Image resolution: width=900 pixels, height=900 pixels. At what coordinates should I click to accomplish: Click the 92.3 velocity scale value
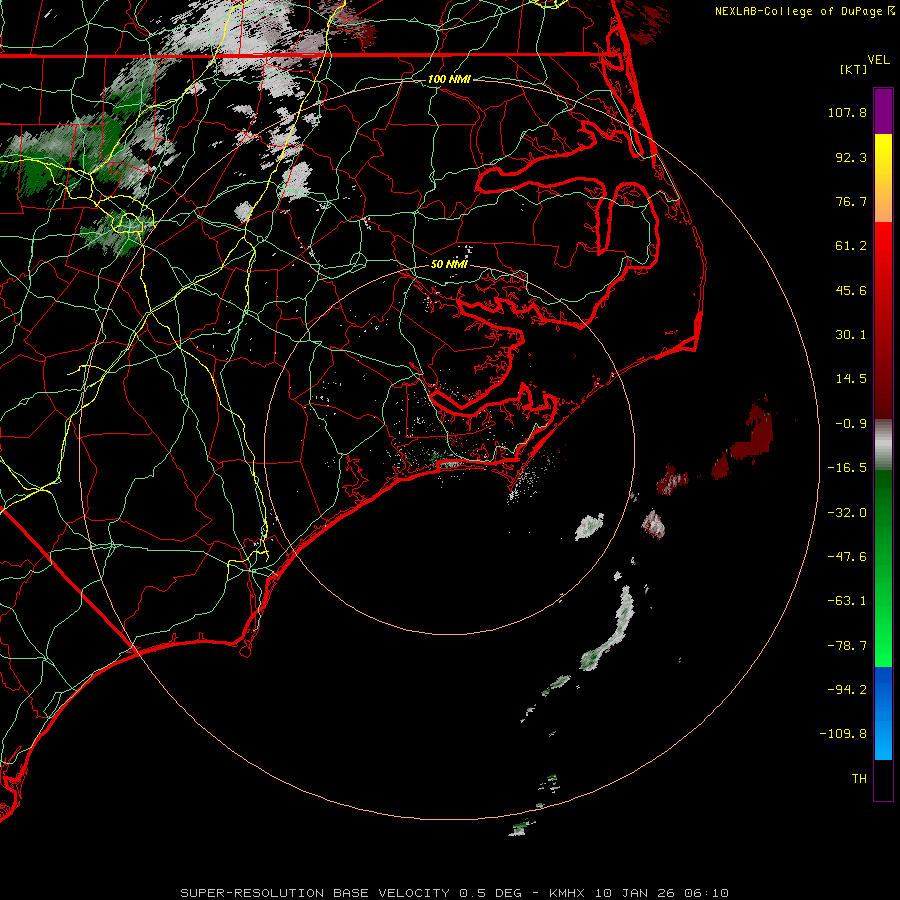pyautogui.click(x=851, y=157)
